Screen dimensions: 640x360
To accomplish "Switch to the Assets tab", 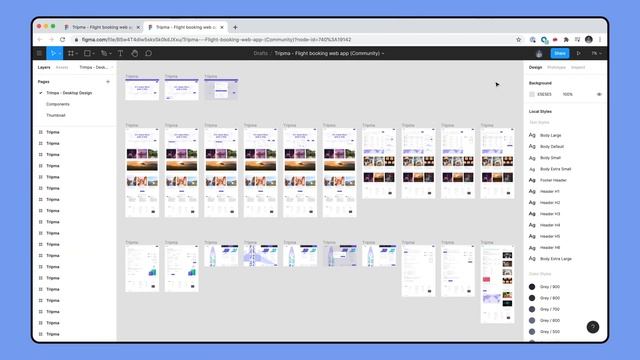I will click(62, 67).
